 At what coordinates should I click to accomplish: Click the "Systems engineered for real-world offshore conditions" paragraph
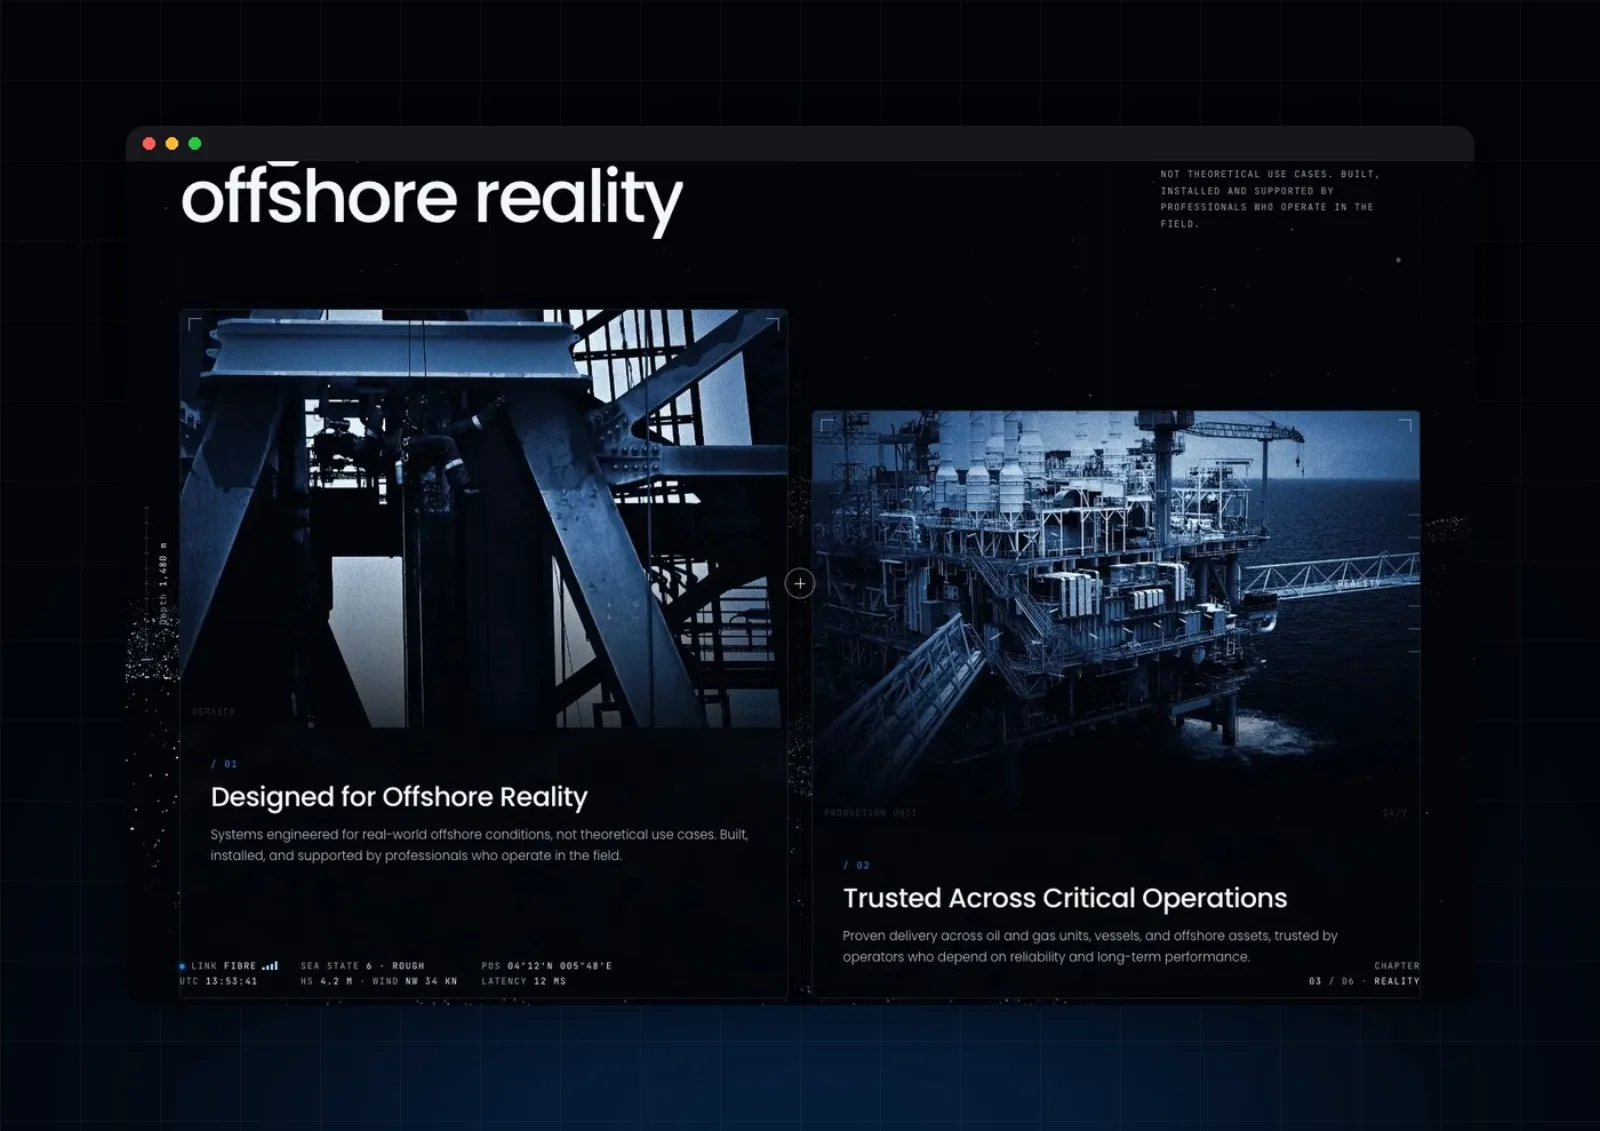tap(479, 845)
